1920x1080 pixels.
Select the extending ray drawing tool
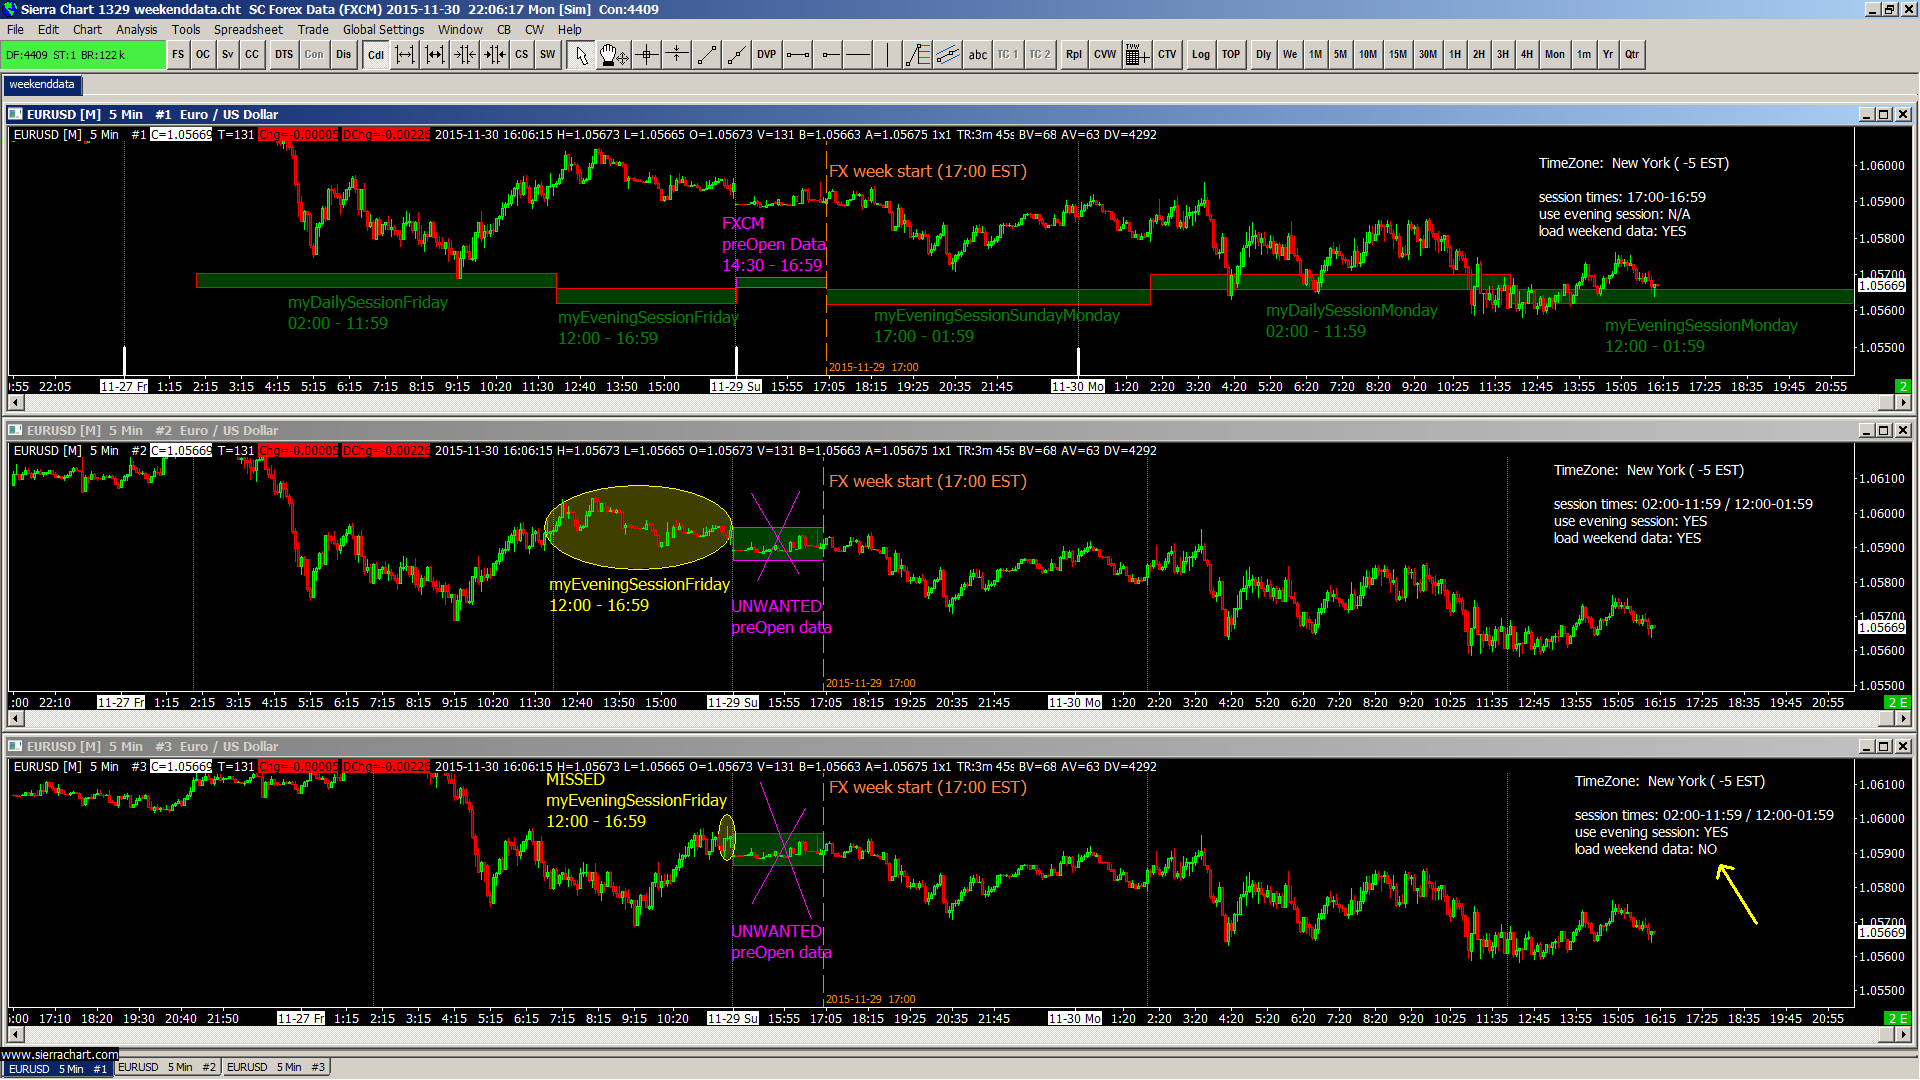(x=737, y=55)
